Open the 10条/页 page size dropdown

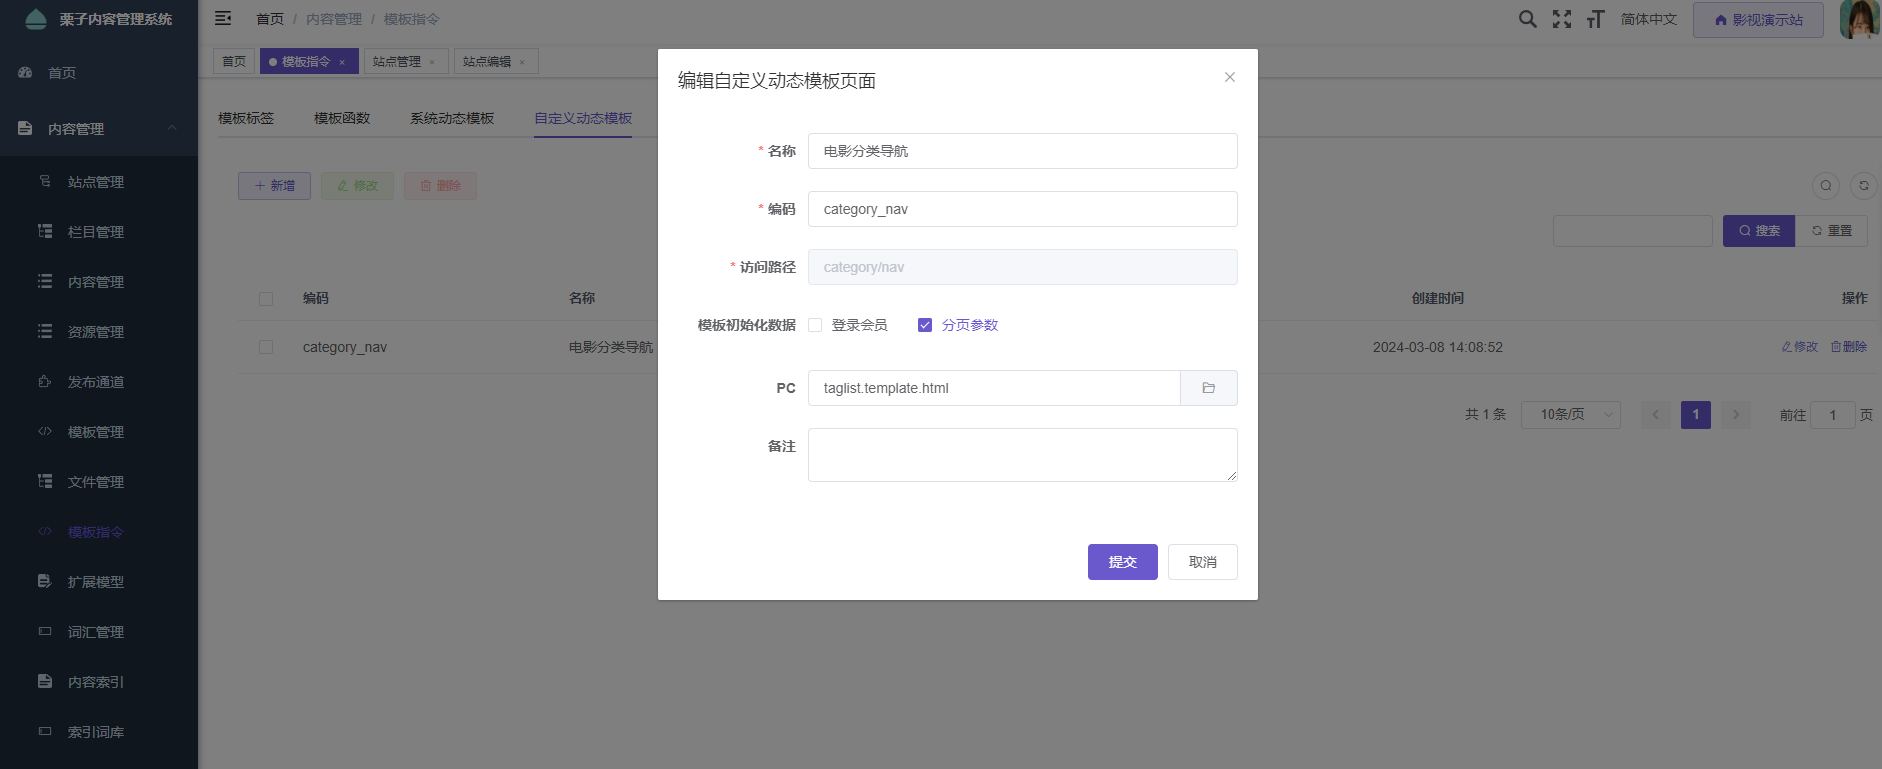(1570, 415)
